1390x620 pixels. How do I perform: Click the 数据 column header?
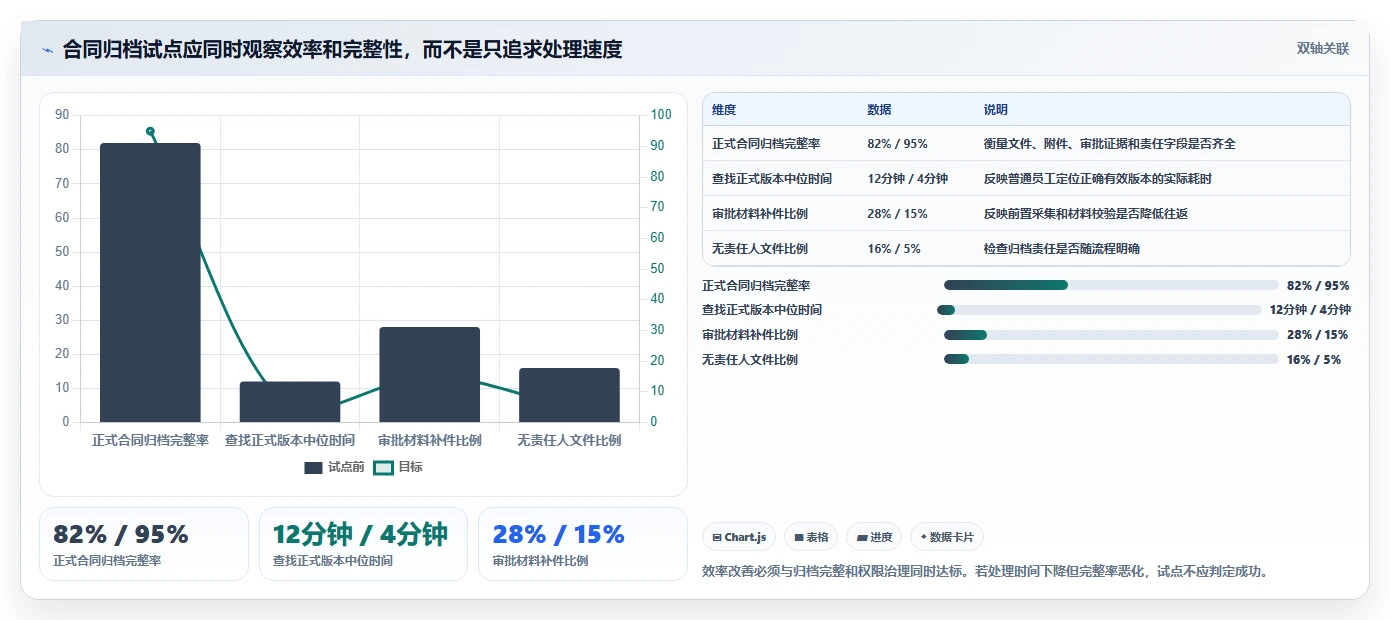tap(879, 110)
